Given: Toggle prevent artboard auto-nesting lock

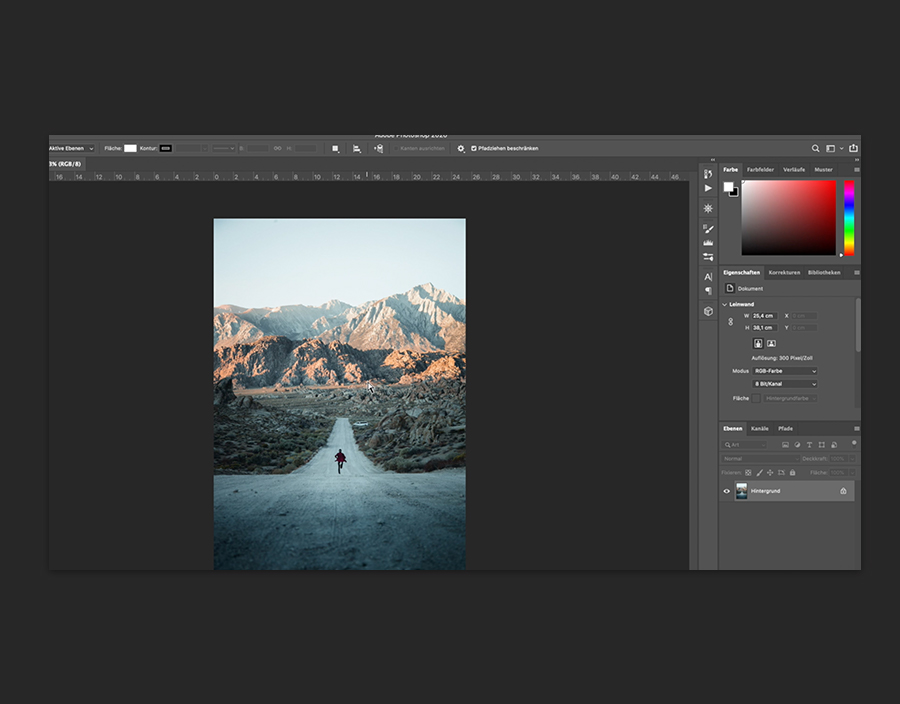Looking at the screenshot, I should pos(781,473).
